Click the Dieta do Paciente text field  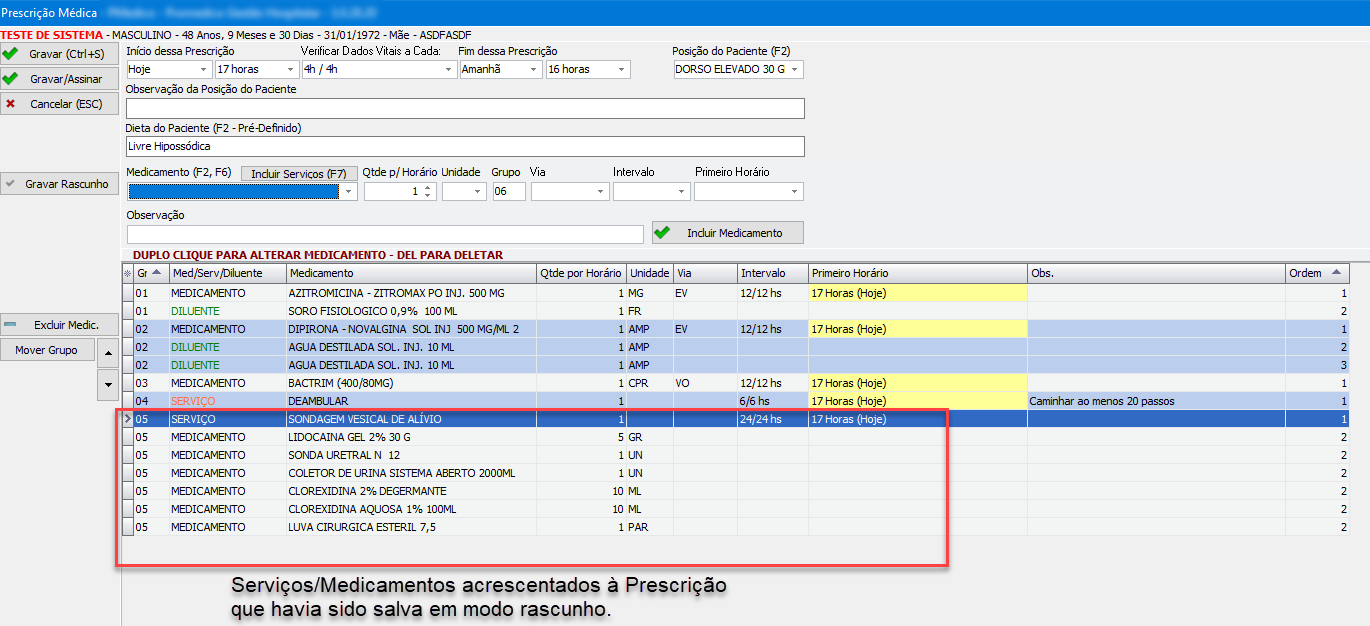465,146
